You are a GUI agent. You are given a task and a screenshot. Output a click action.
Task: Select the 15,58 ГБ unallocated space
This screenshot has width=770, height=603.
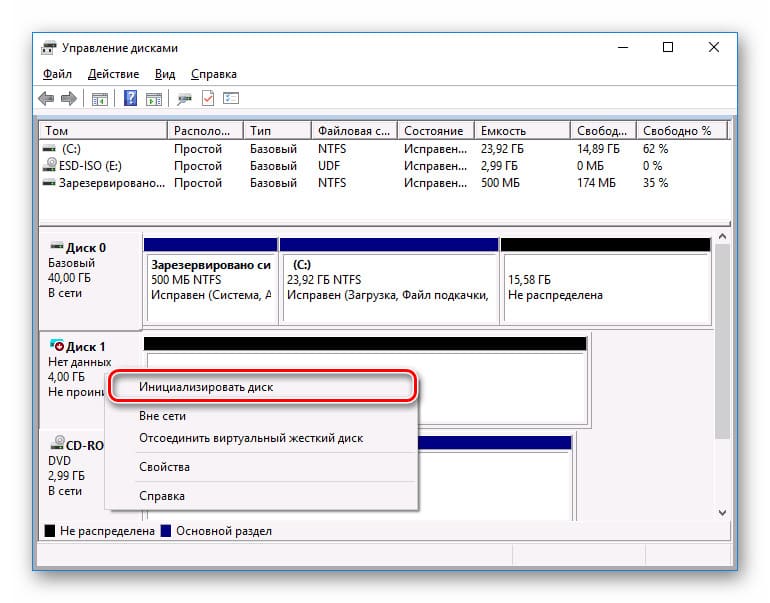(605, 281)
